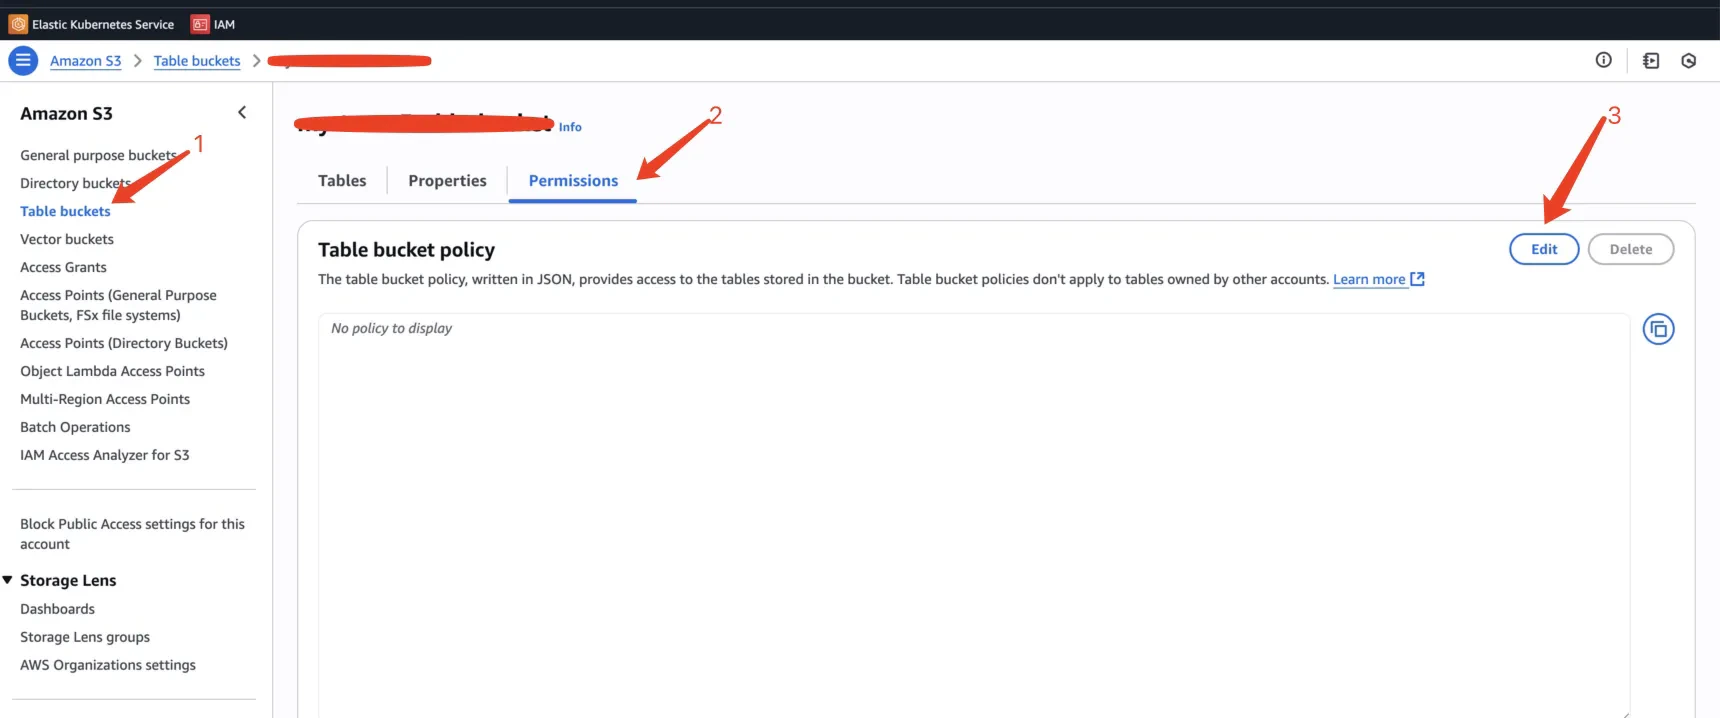Open Access Points (General Purpose Buckets, FSx)
Viewport: 1720px width, 718px height.
[x=118, y=305]
